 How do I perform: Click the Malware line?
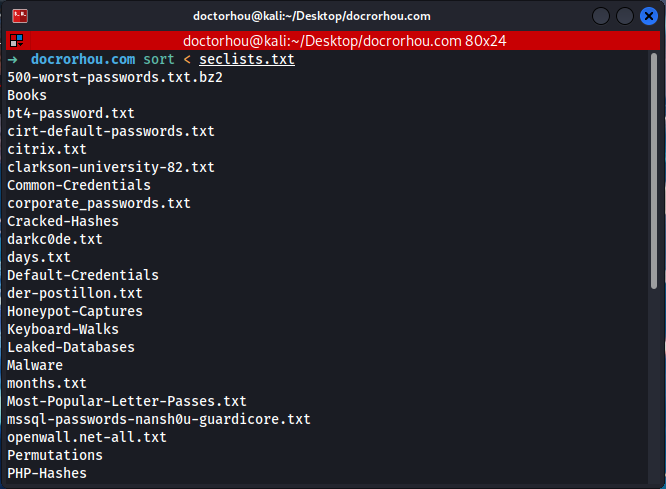(35, 365)
